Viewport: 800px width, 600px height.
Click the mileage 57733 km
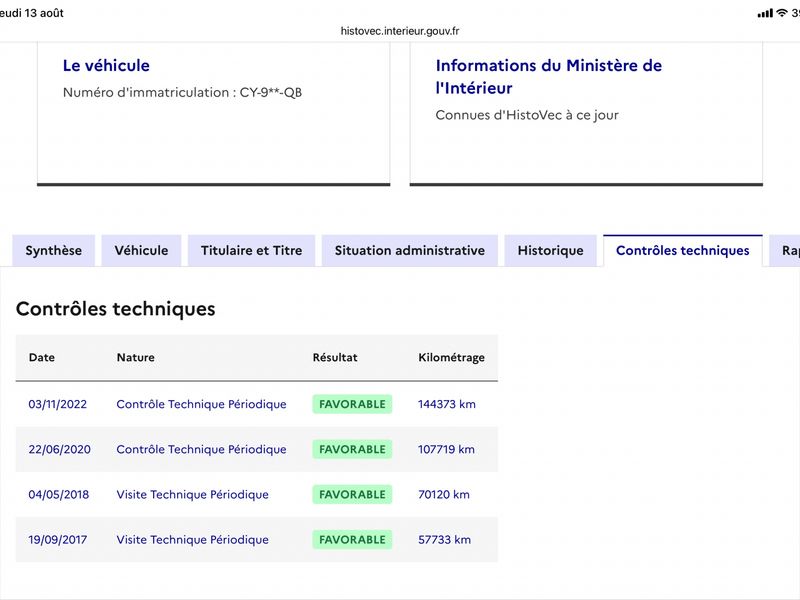pyautogui.click(x=445, y=540)
